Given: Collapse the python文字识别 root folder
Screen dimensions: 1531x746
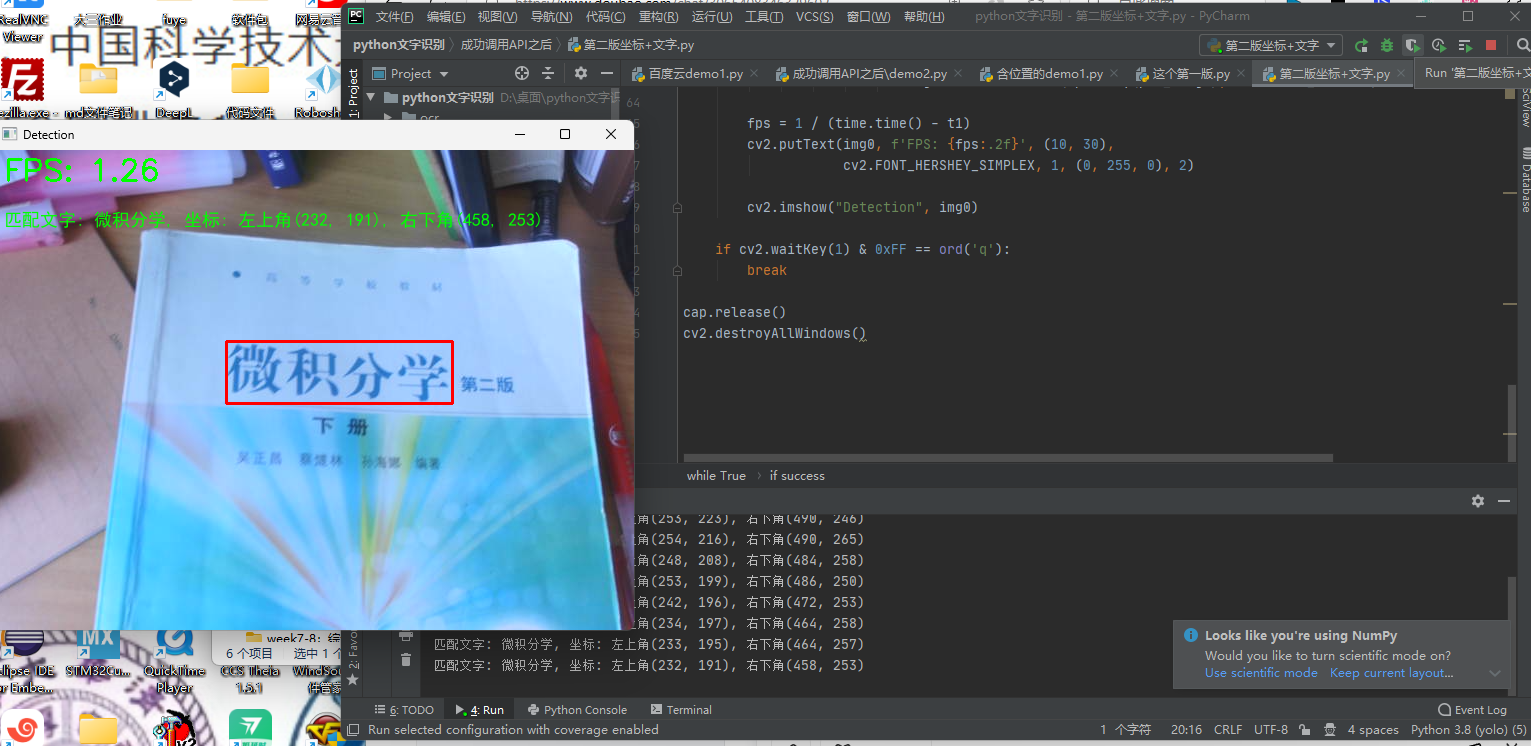Looking at the screenshot, I should 373,97.
